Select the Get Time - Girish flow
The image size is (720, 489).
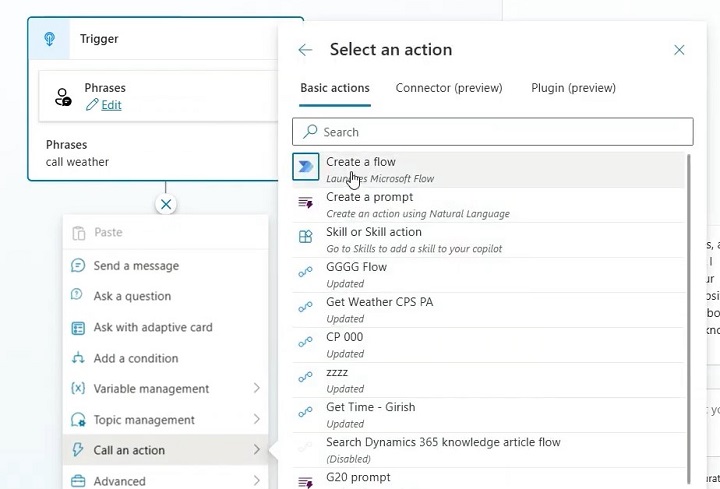coord(370,408)
